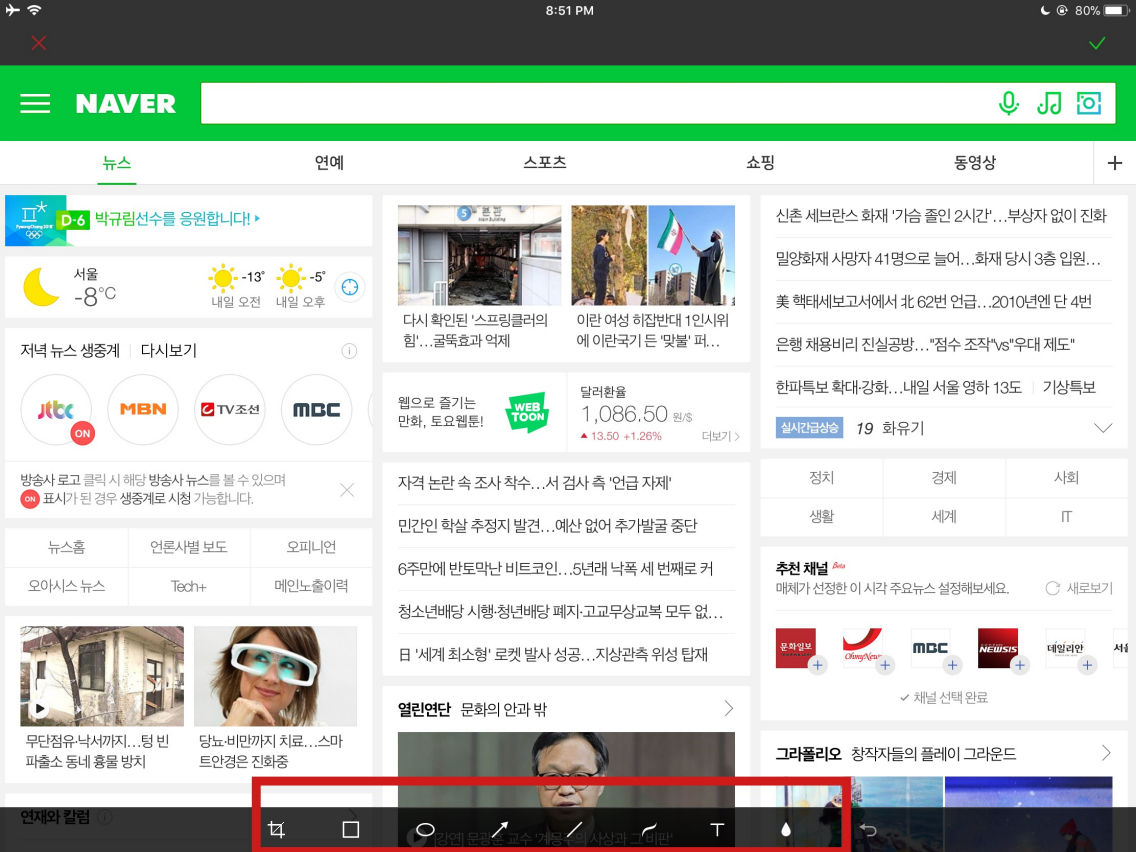Add the 데일리안 channel

pos(1087,665)
